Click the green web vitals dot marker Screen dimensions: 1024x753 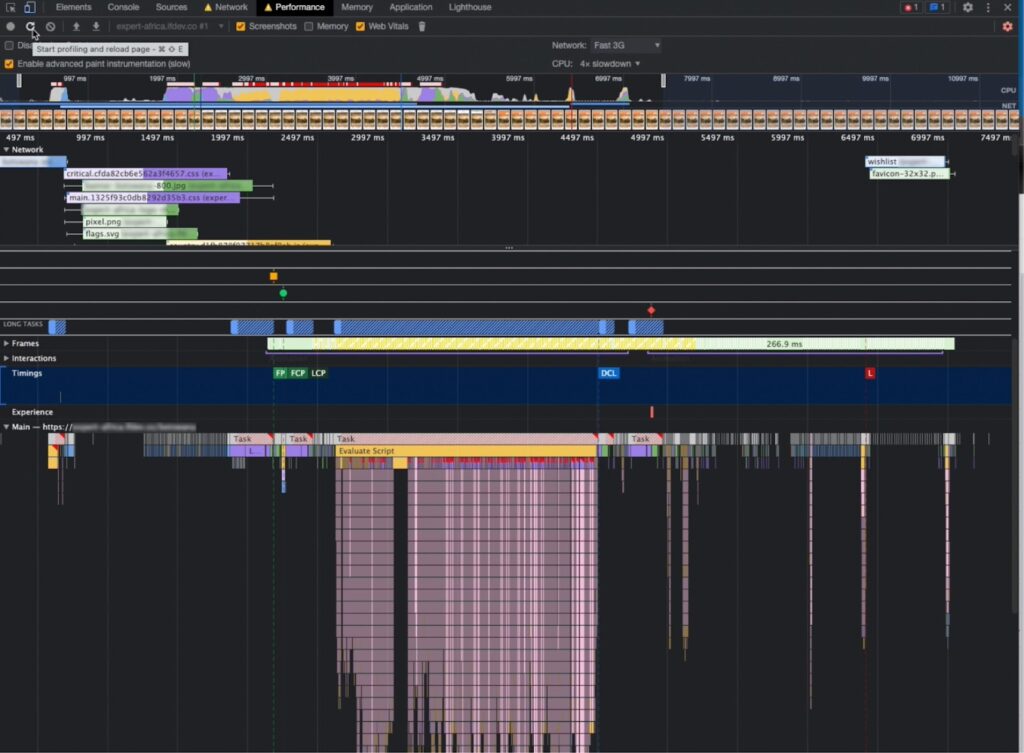click(283, 294)
